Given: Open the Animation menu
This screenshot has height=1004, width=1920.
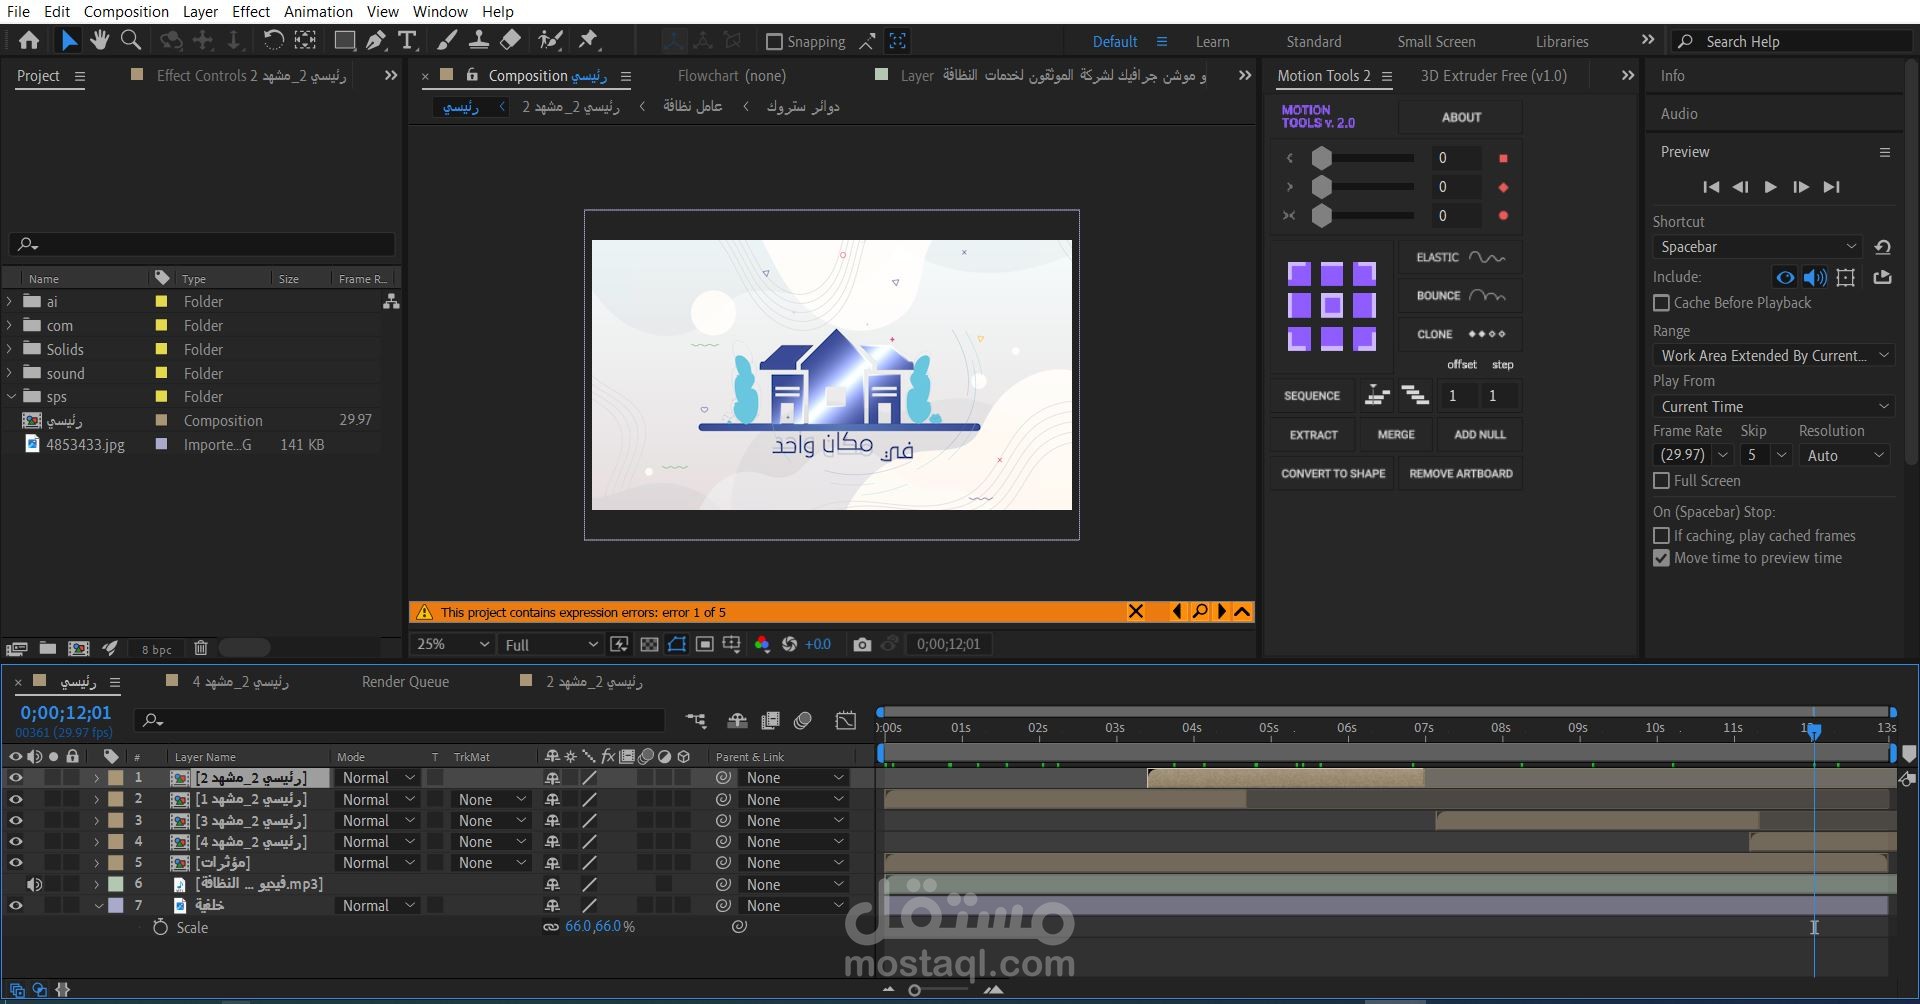Looking at the screenshot, I should click(x=318, y=12).
